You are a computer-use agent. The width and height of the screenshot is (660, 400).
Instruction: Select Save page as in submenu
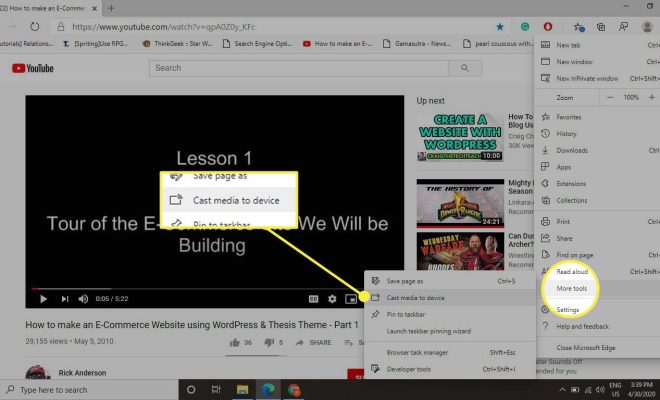tap(450, 281)
